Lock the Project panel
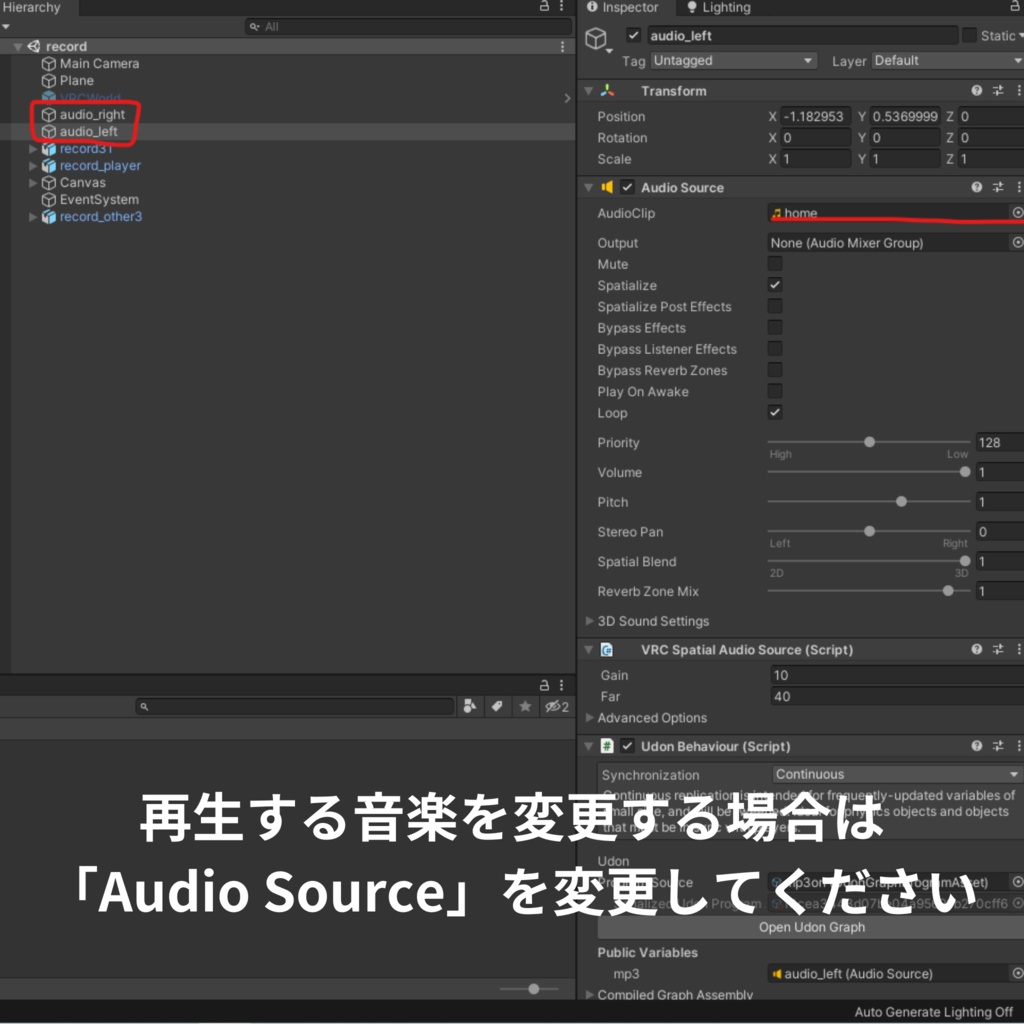The height and width of the screenshot is (1024, 1024). pyautogui.click(x=544, y=685)
